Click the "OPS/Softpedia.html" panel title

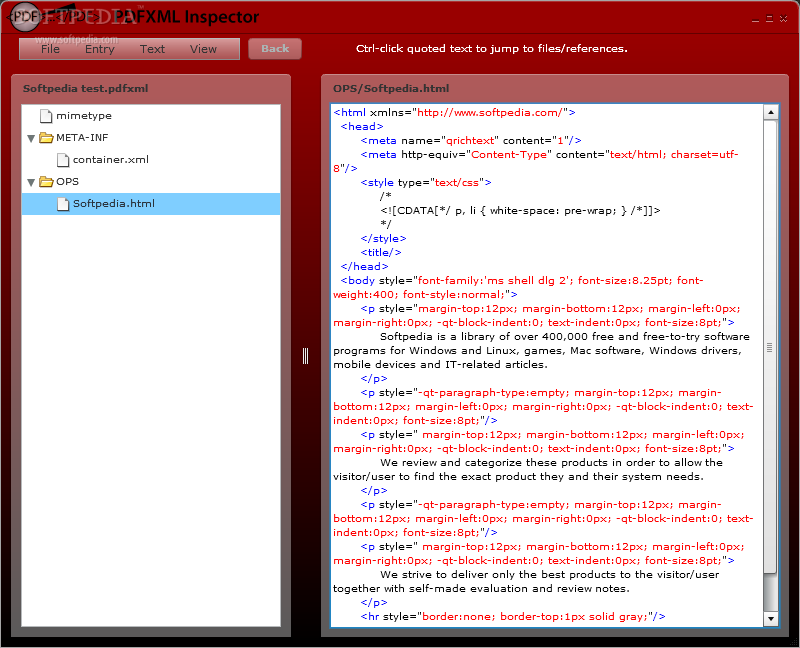pyautogui.click(x=391, y=88)
